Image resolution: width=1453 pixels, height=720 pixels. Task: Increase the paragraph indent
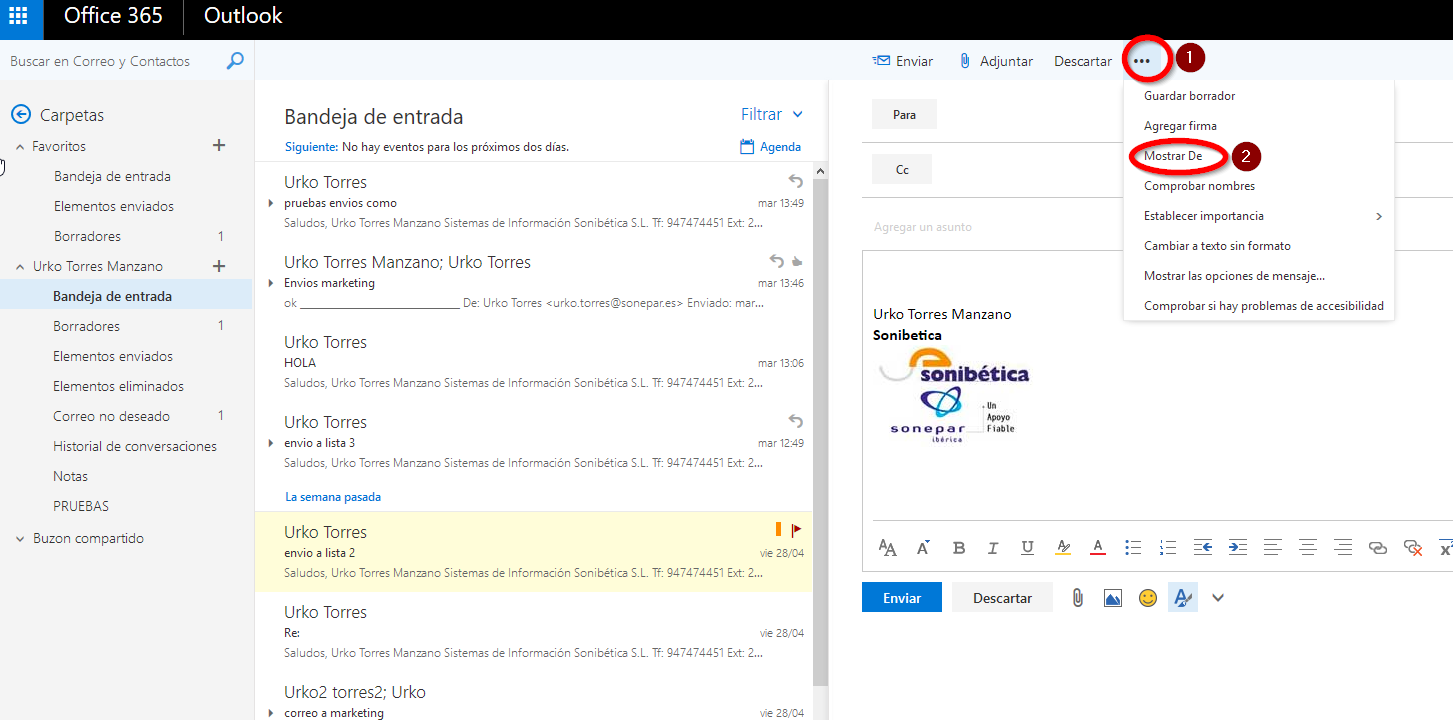tap(1238, 547)
